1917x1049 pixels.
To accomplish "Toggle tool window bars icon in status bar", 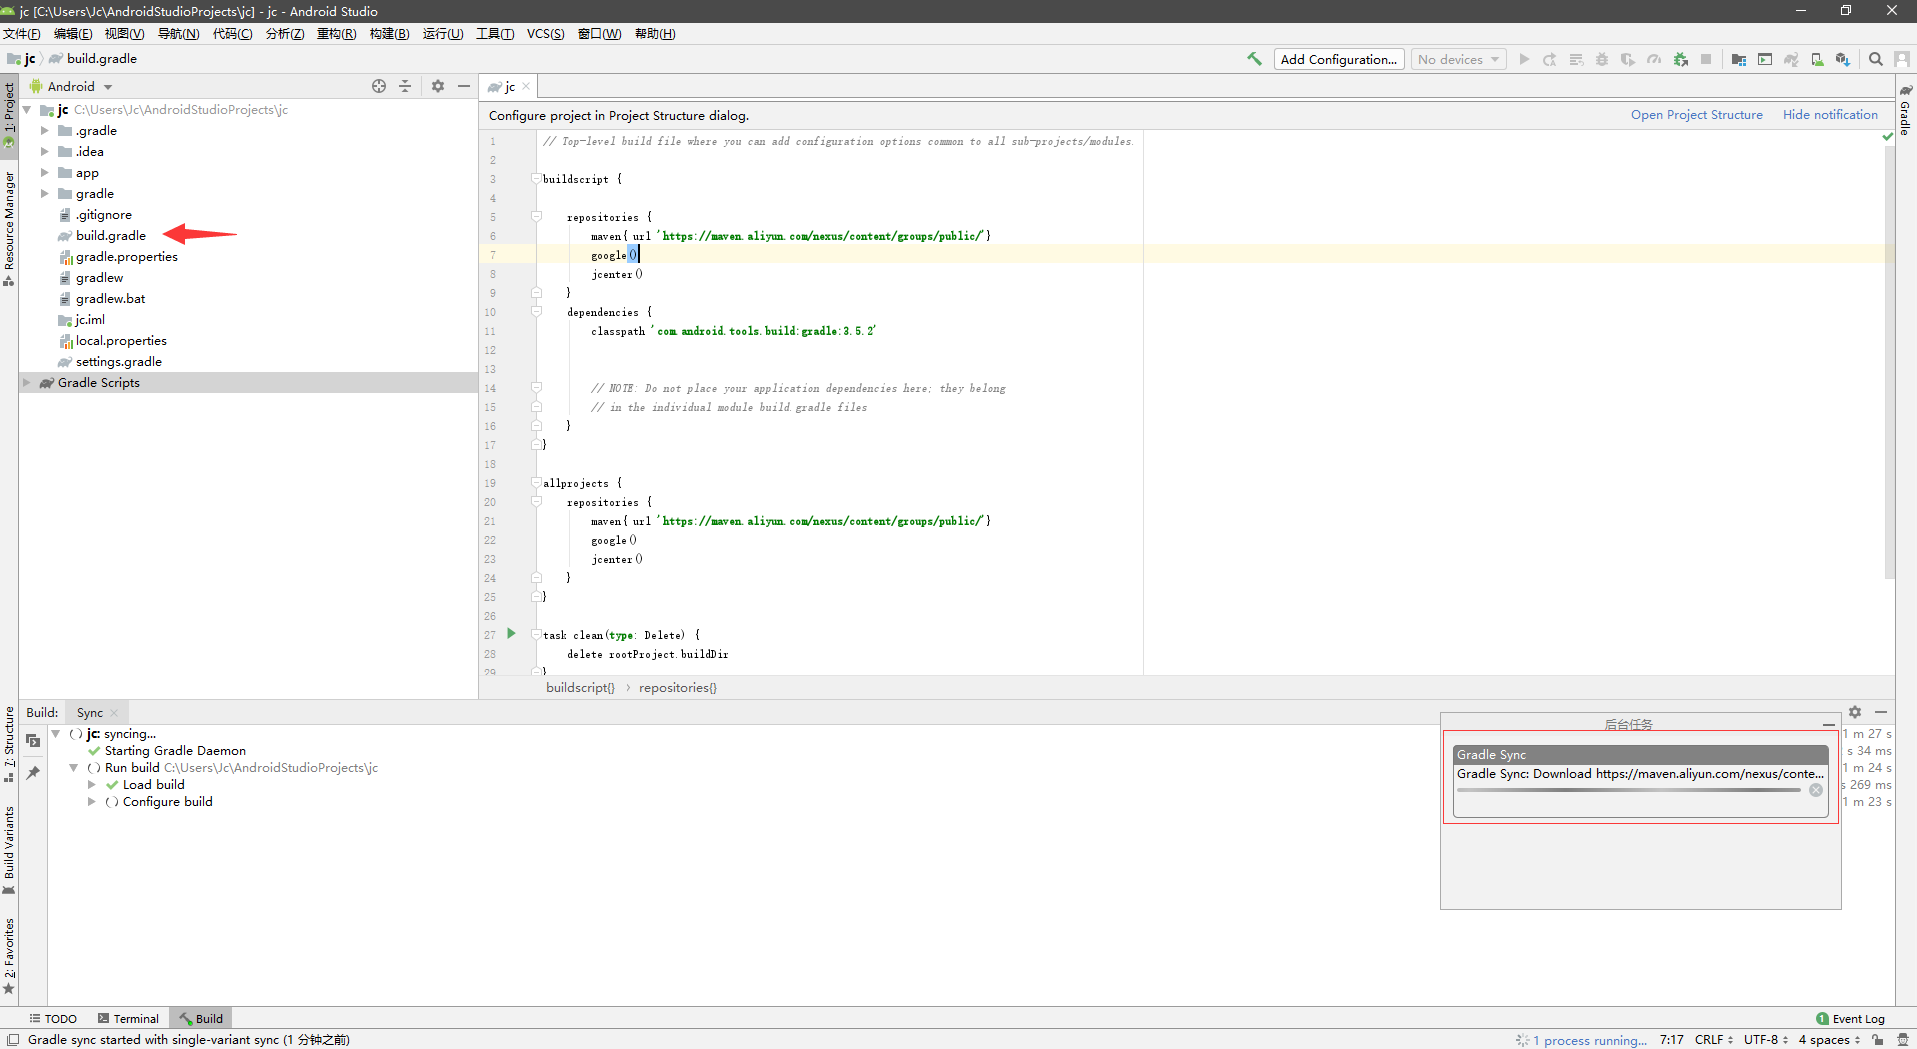I will tap(13, 1040).
